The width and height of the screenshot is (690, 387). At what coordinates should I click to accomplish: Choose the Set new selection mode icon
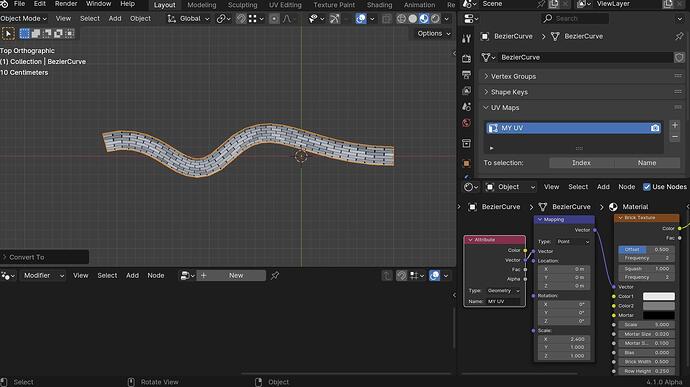click(x=25, y=33)
